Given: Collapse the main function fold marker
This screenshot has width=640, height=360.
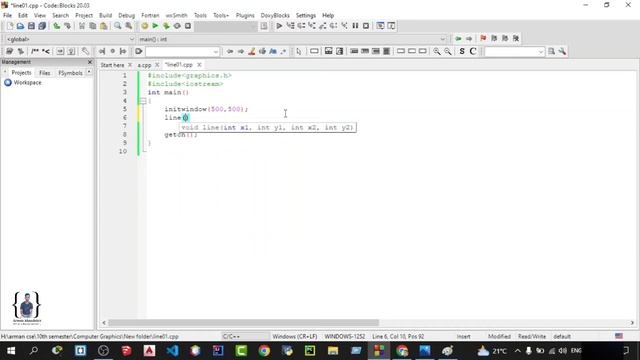Looking at the screenshot, I should (x=143, y=101).
